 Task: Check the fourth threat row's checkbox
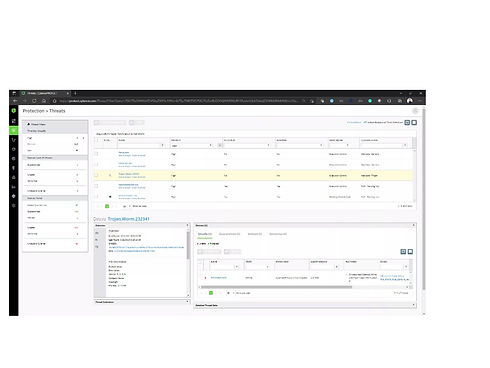point(96,186)
